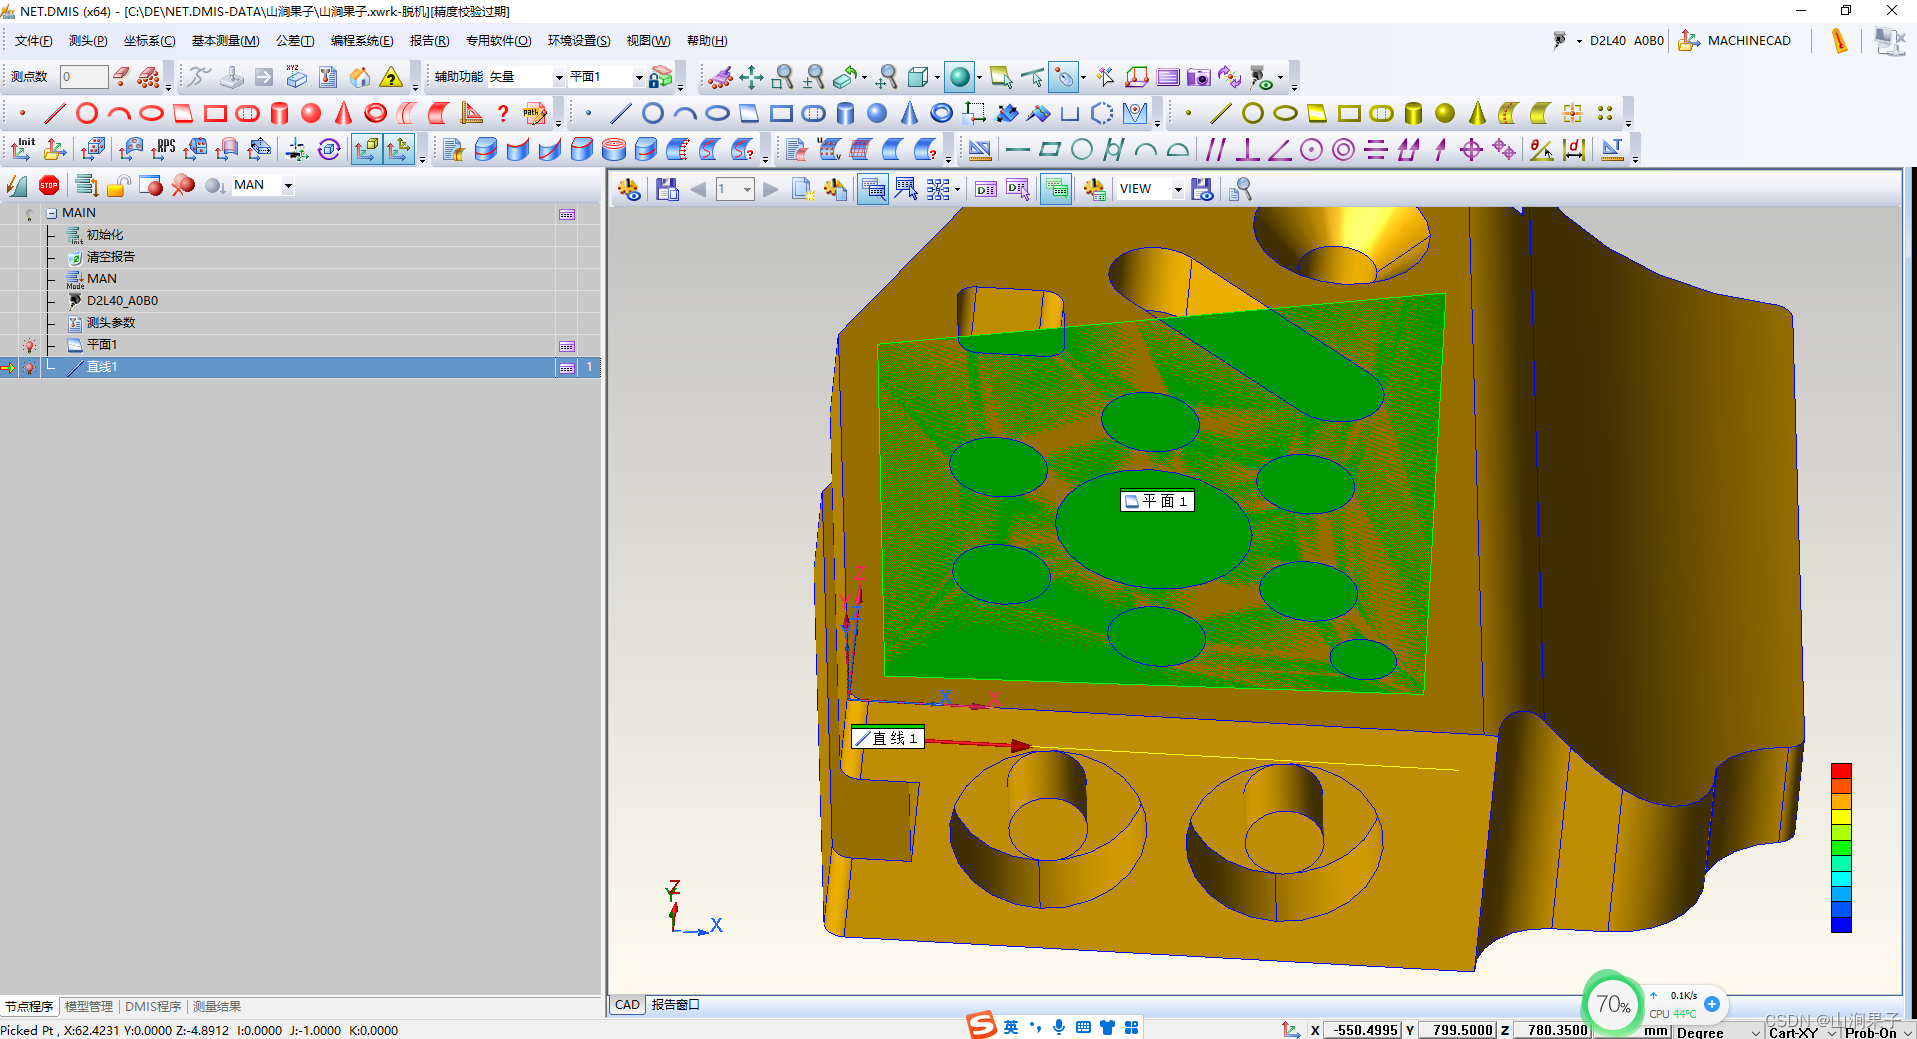Toggle the report label display button
The image size is (1917, 1039).
[x=873, y=189]
